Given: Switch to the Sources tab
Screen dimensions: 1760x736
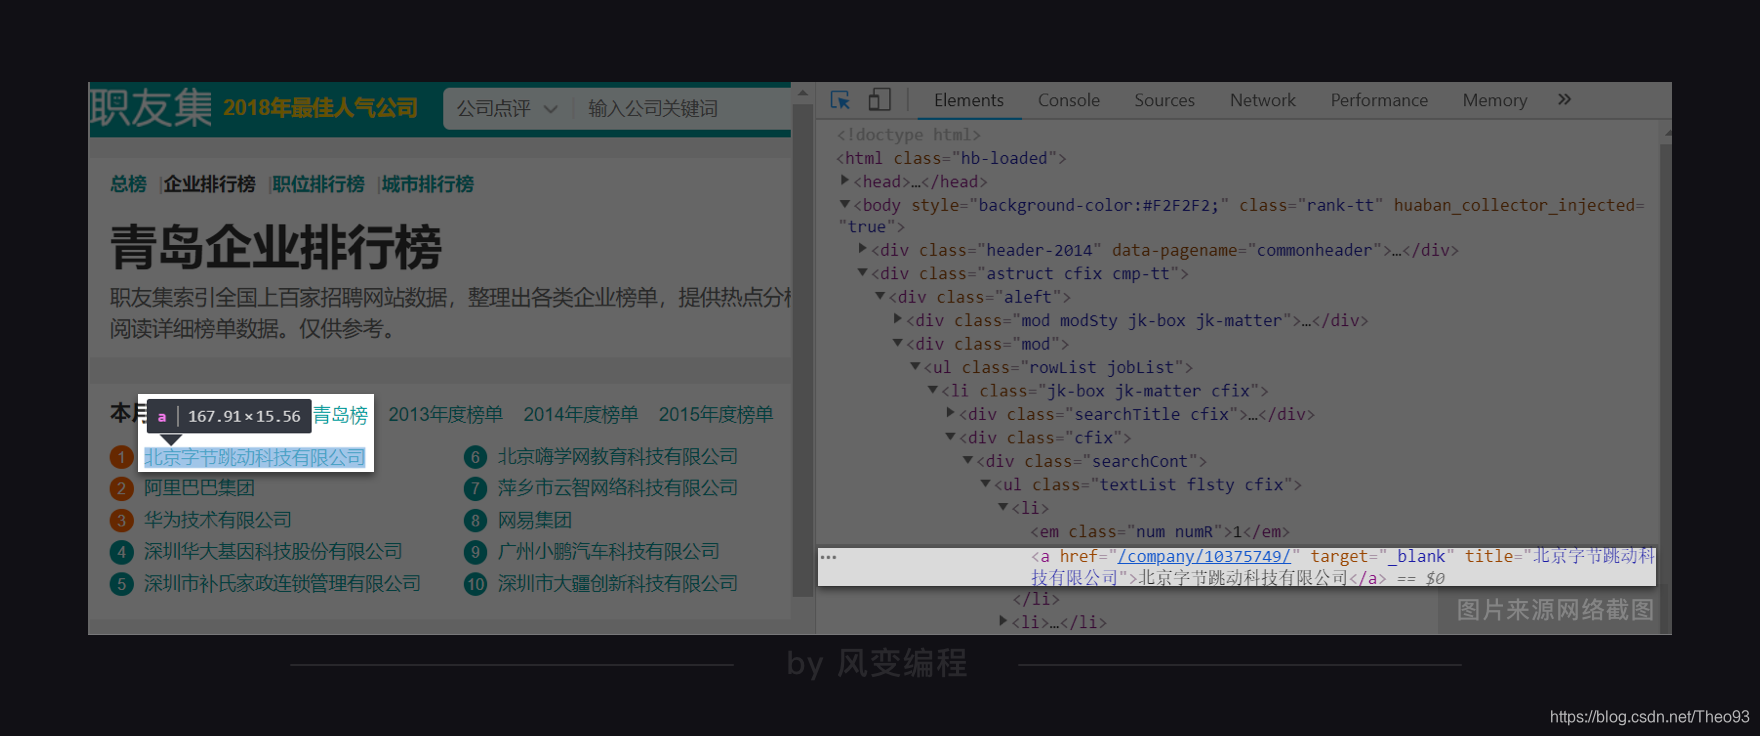Looking at the screenshot, I should pyautogui.click(x=1164, y=100).
